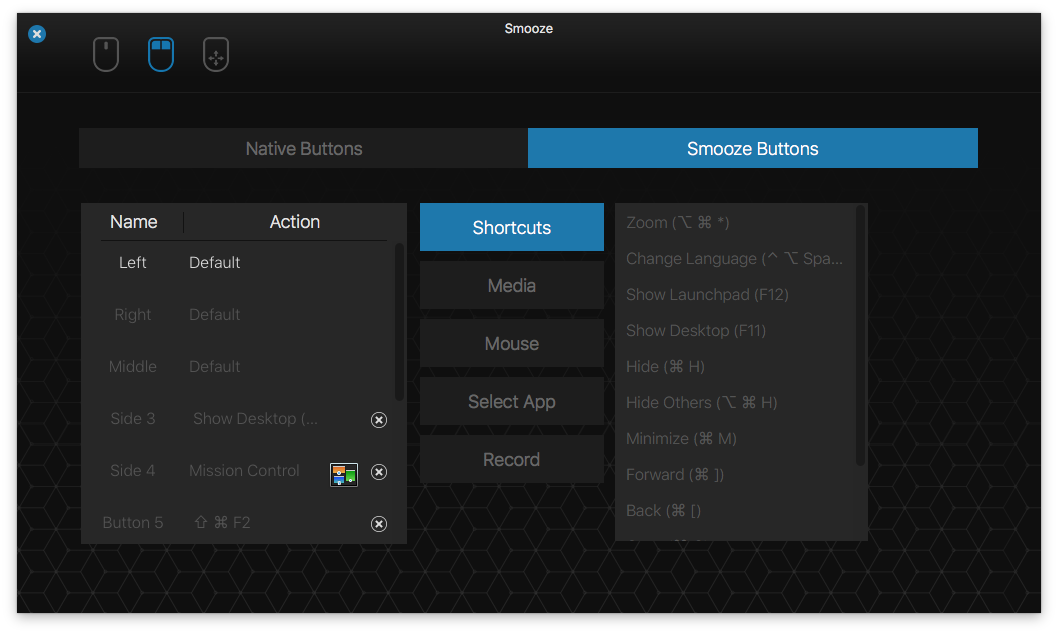Choose the Hide (⌘ H) shortcut
1058x634 pixels.
pyautogui.click(x=665, y=366)
